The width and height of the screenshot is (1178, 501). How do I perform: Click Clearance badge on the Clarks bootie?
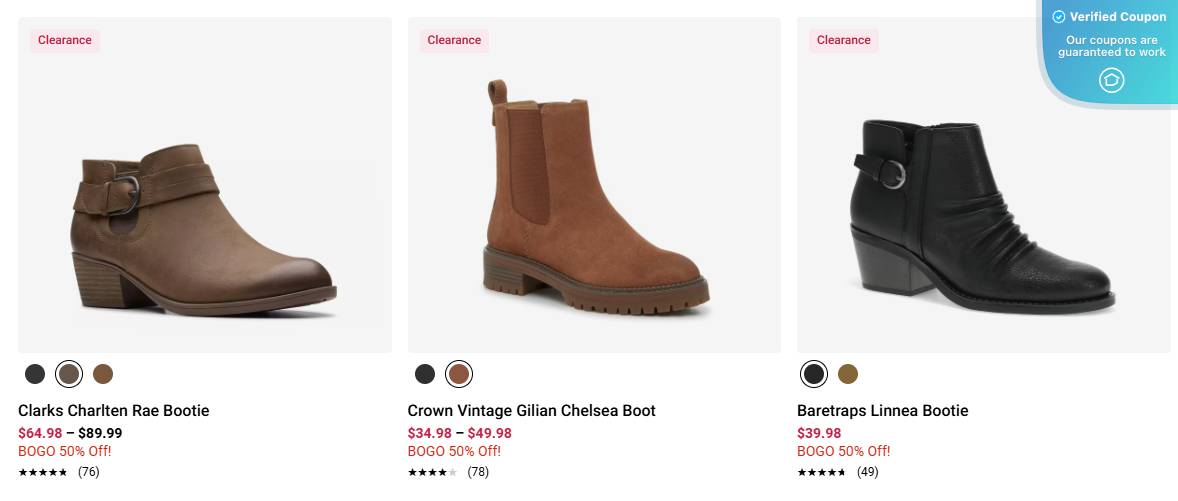(65, 40)
